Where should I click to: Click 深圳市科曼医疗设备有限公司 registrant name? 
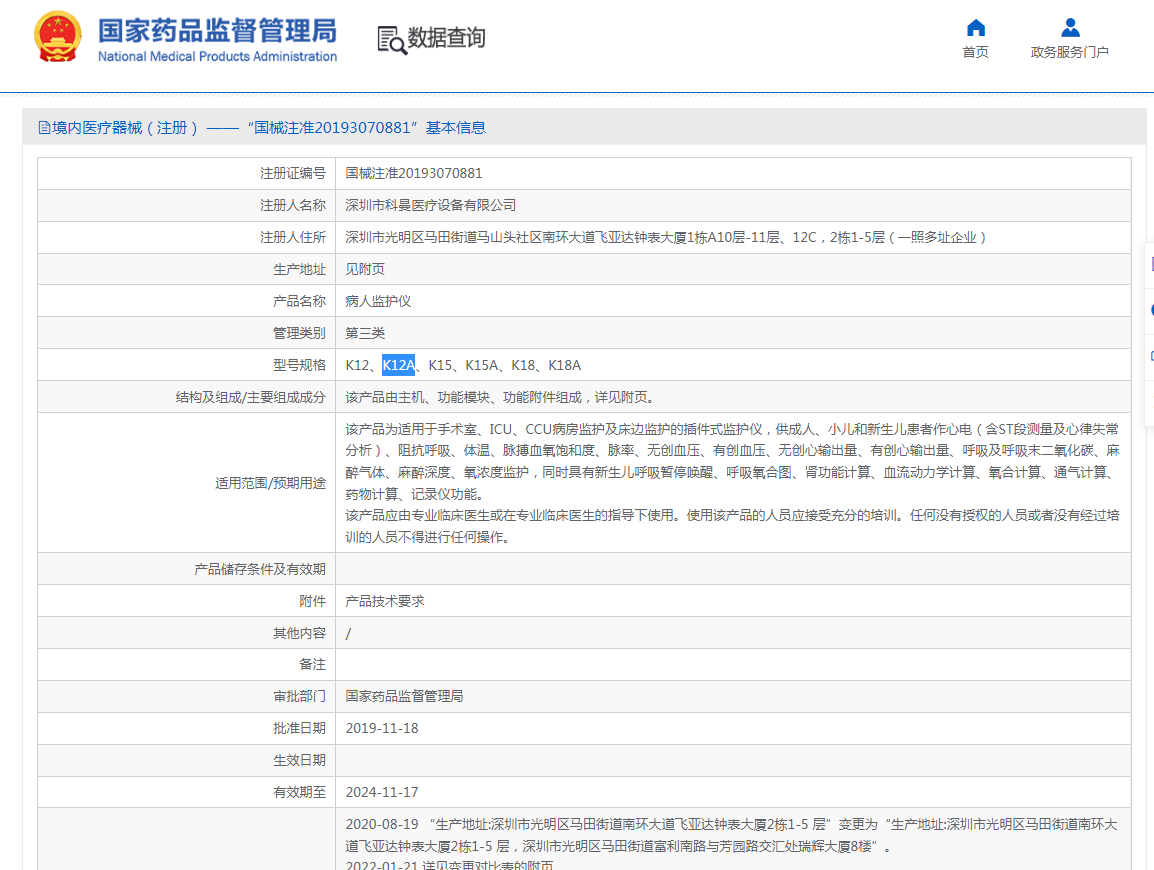click(x=431, y=205)
